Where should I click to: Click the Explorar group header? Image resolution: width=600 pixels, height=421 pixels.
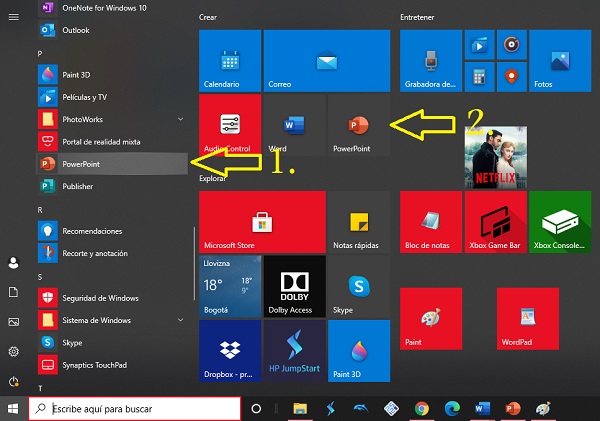pos(213,178)
